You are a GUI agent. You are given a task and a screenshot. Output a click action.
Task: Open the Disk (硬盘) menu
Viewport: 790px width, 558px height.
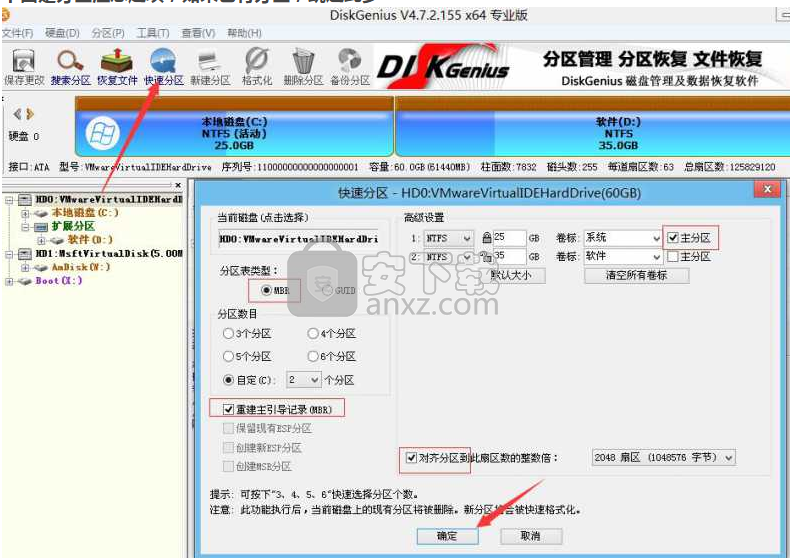[x=62, y=33]
